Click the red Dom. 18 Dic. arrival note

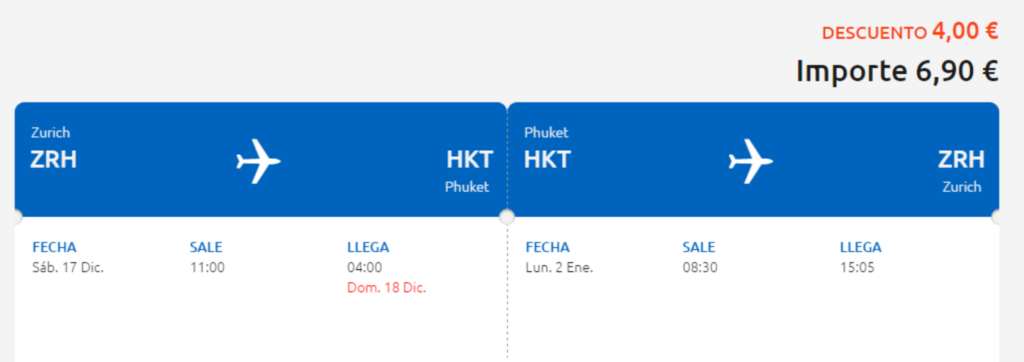[387, 288]
